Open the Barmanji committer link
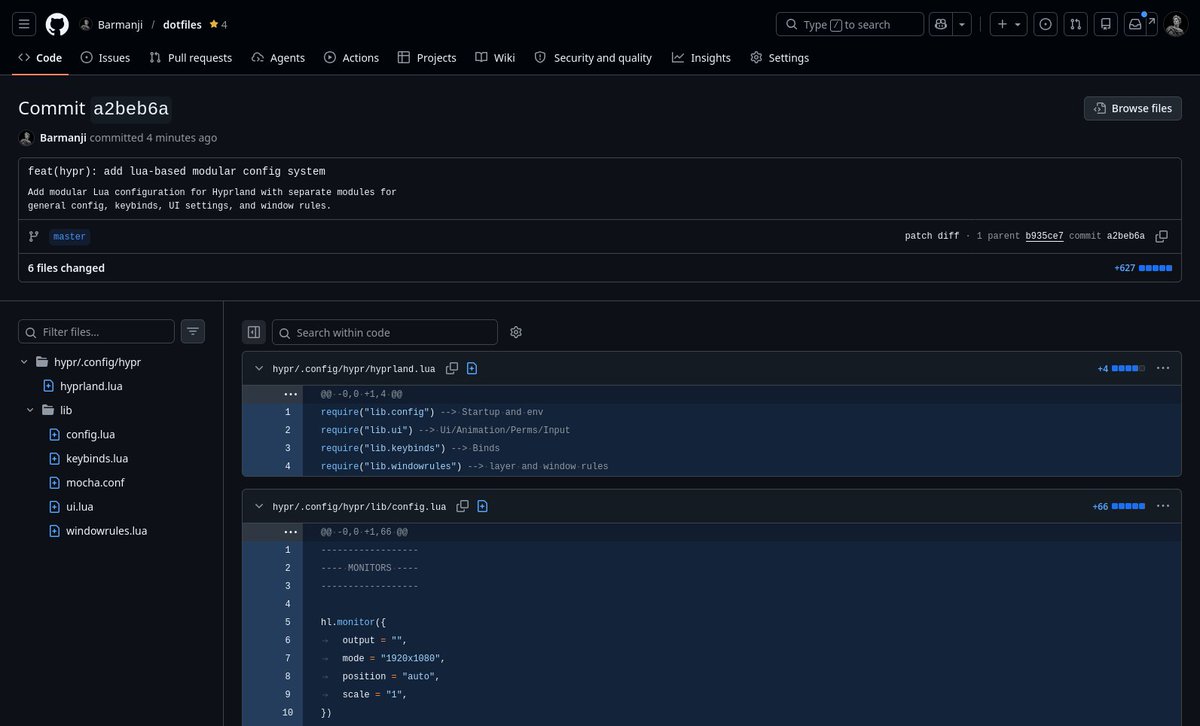 pos(63,138)
